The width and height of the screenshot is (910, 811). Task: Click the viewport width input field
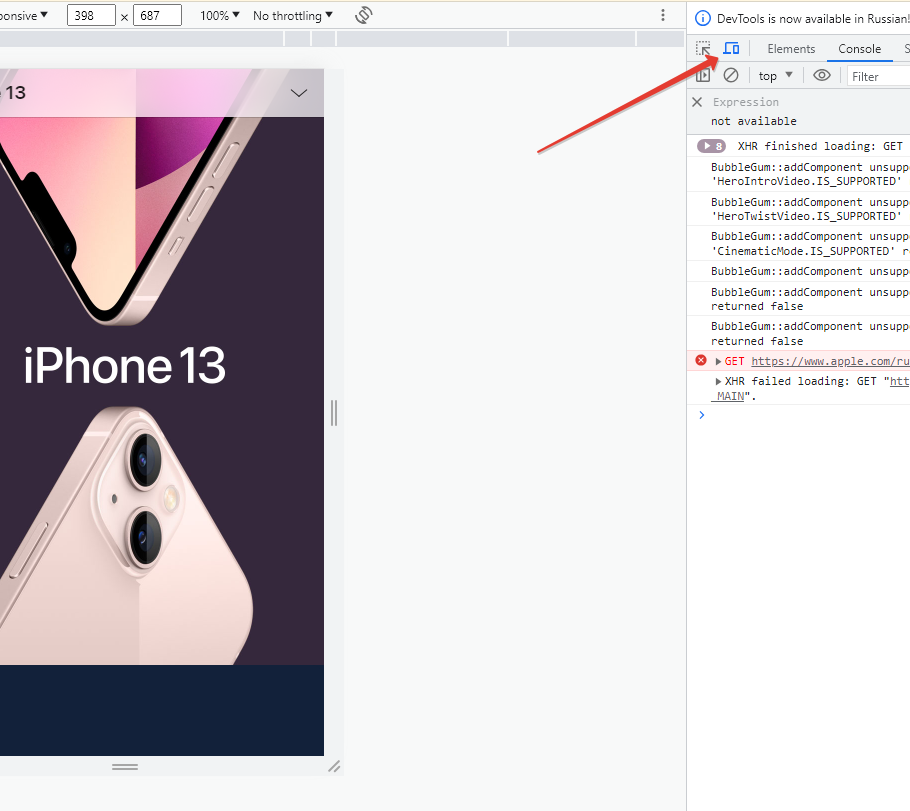point(91,16)
